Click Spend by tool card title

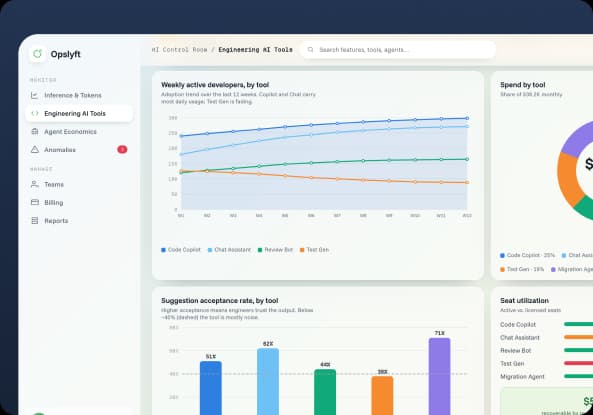click(523, 85)
